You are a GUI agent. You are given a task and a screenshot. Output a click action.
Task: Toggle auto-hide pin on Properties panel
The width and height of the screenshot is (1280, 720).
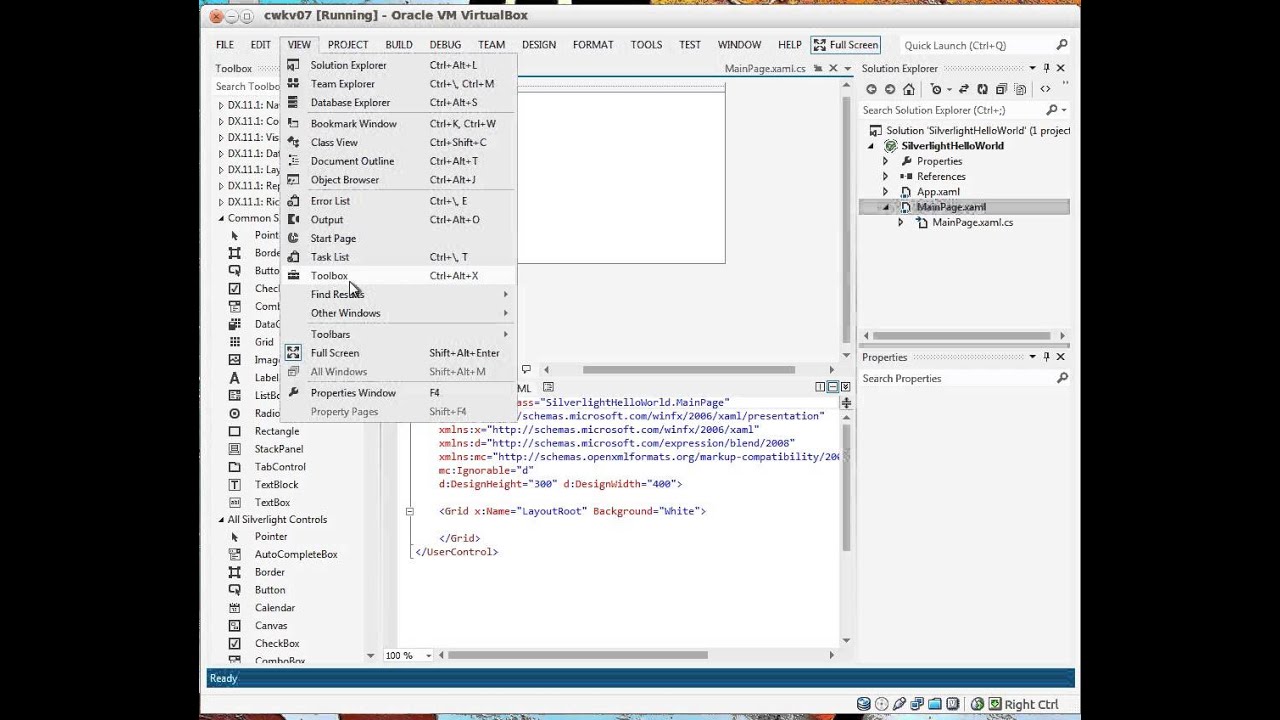click(1047, 357)
